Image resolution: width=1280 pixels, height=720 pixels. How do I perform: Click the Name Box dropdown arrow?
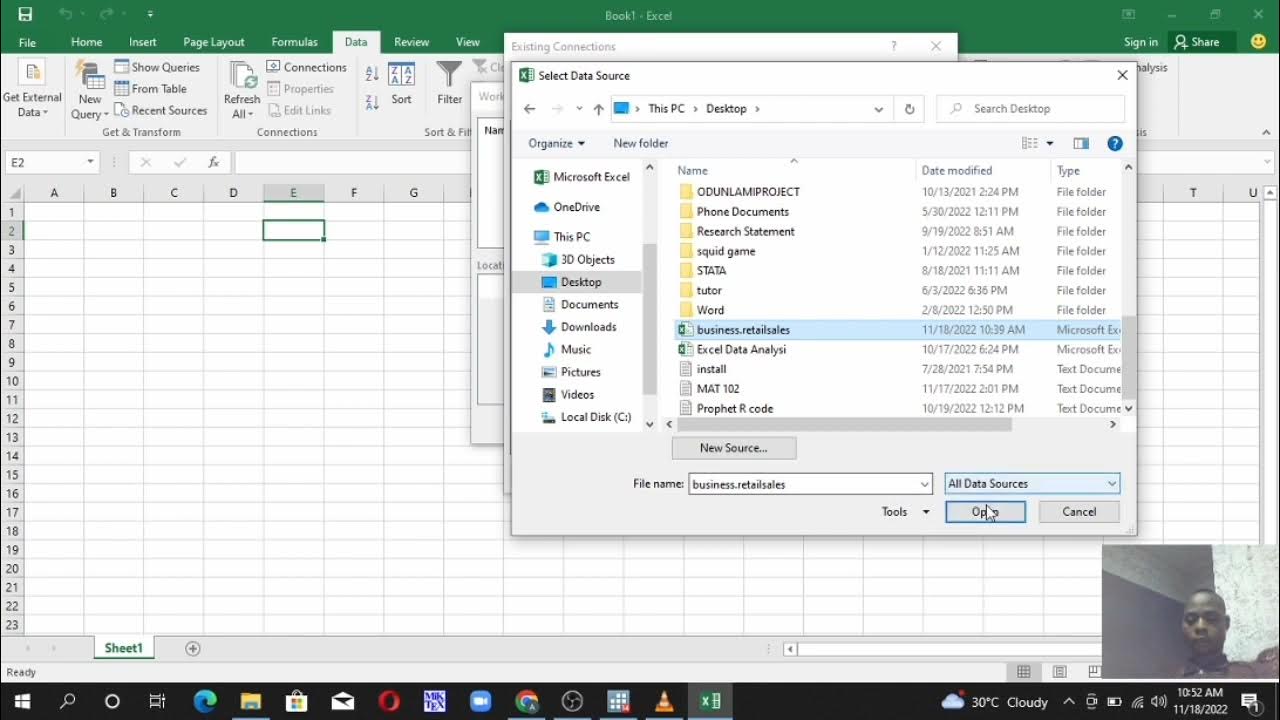(90, 162)
